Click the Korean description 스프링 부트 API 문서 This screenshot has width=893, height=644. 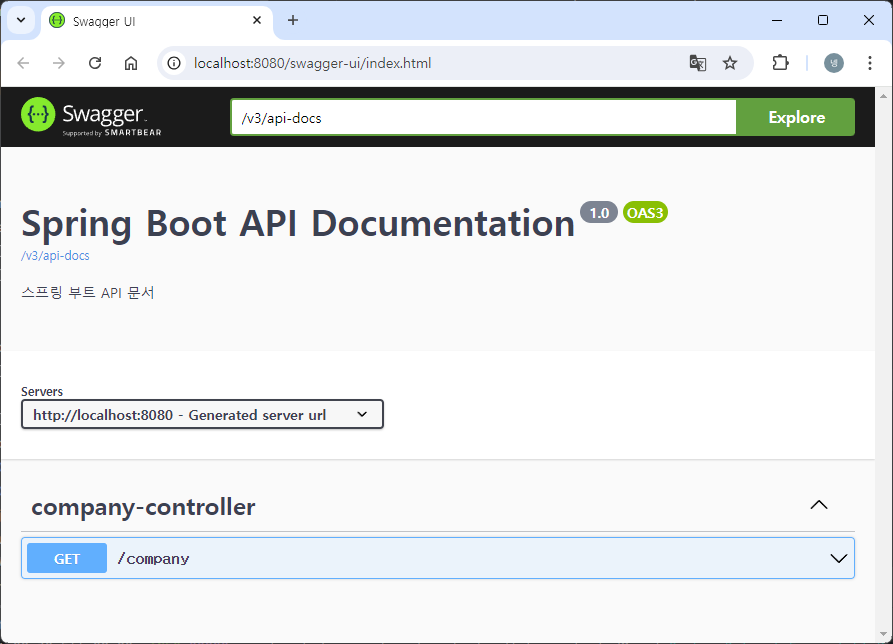[88, 293]
